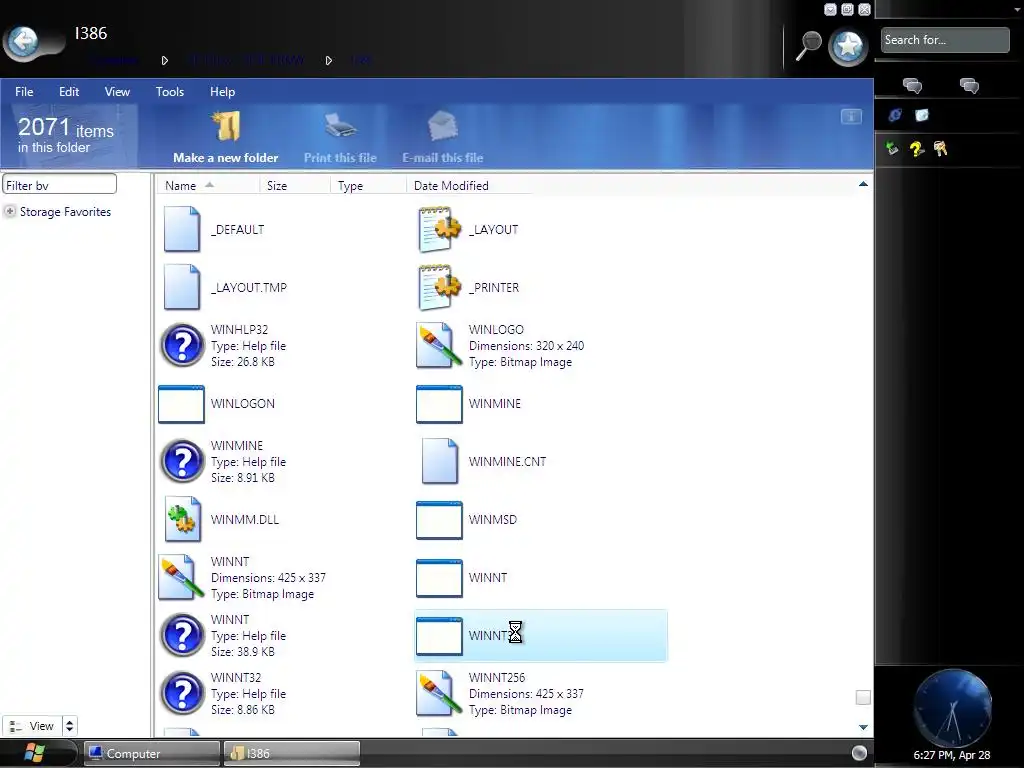Screen dimensions: 1024x768
Task: Select the WINMM.DLL file icon
Action: 182,519
